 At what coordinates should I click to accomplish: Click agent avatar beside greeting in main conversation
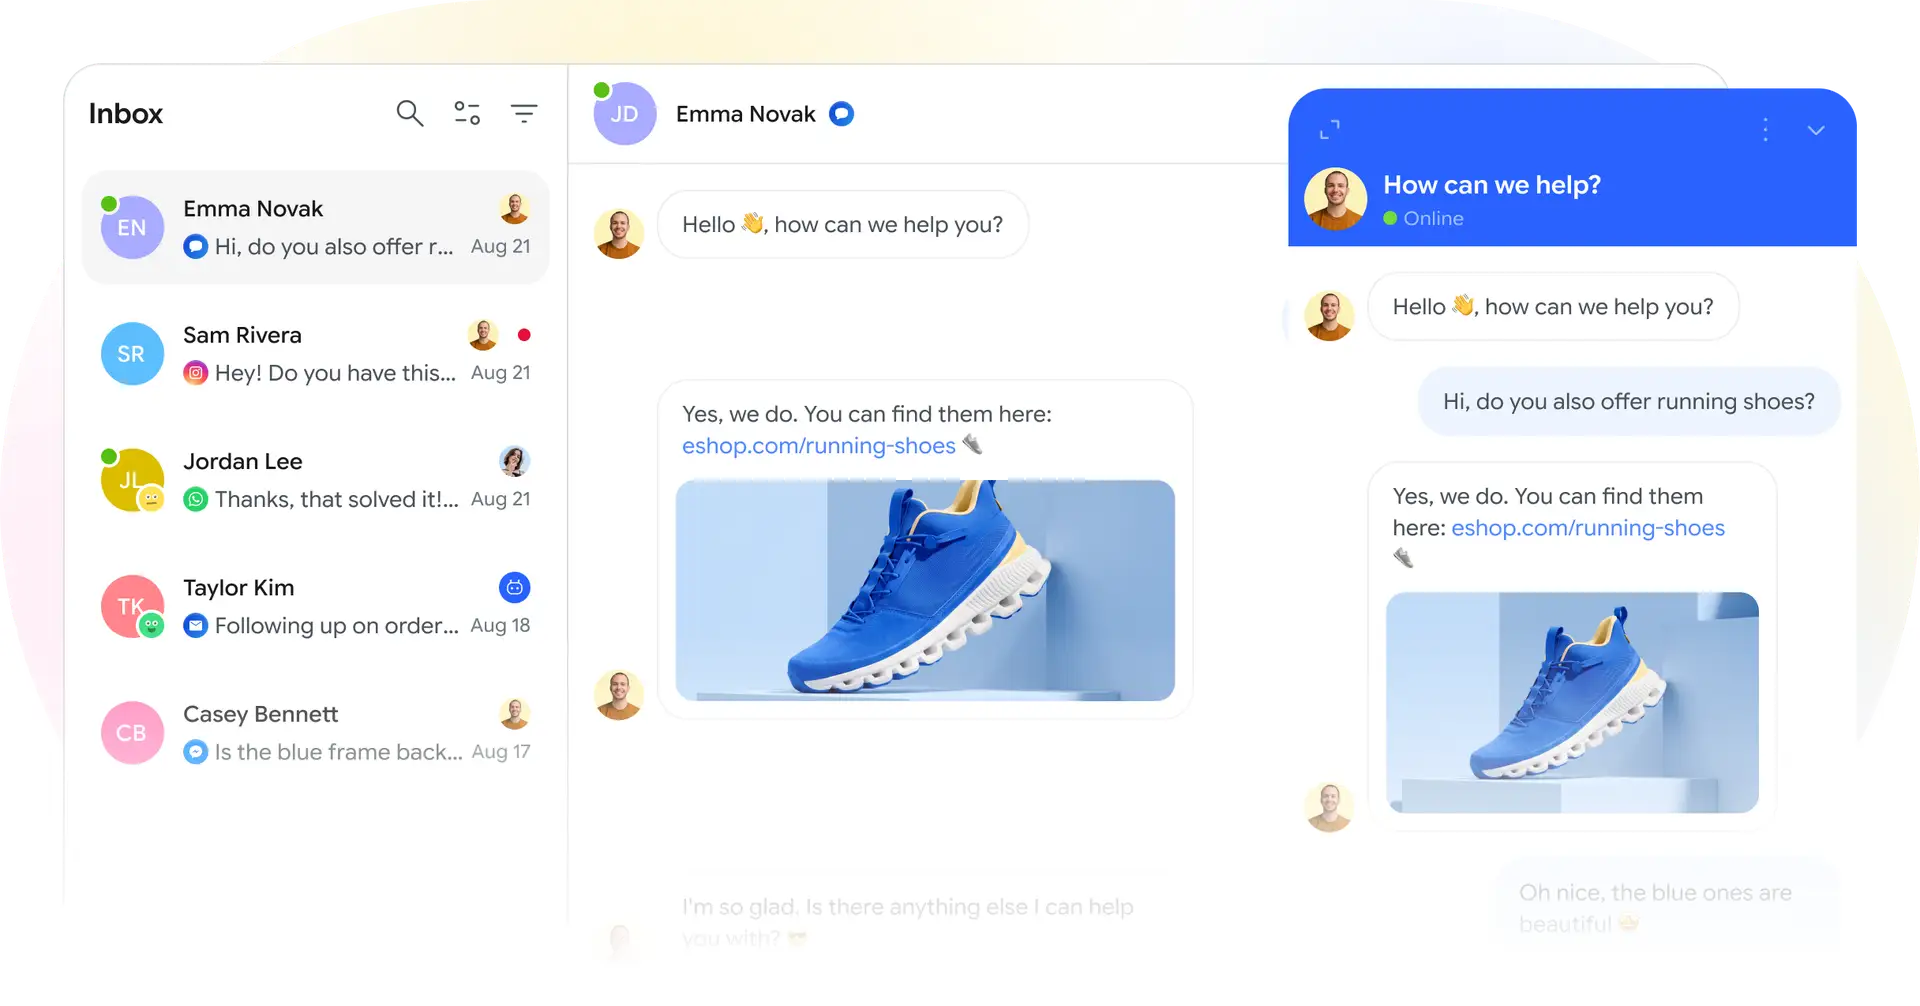[x=619, y=234]
